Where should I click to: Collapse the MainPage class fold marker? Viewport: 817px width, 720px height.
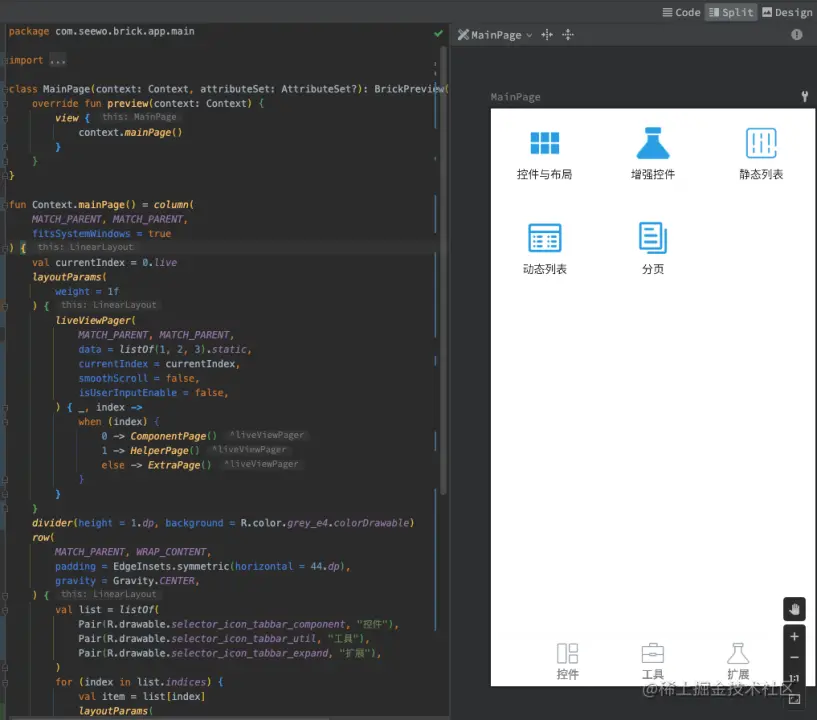pyautogui.click(x=5, y=89)
